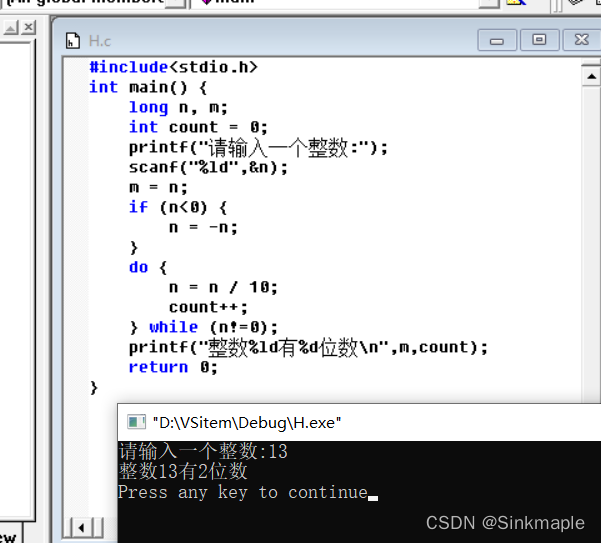Click the "} while (n!=0);" line
The height and width of the screenshot is (543, 601).
tap(204, 327)
